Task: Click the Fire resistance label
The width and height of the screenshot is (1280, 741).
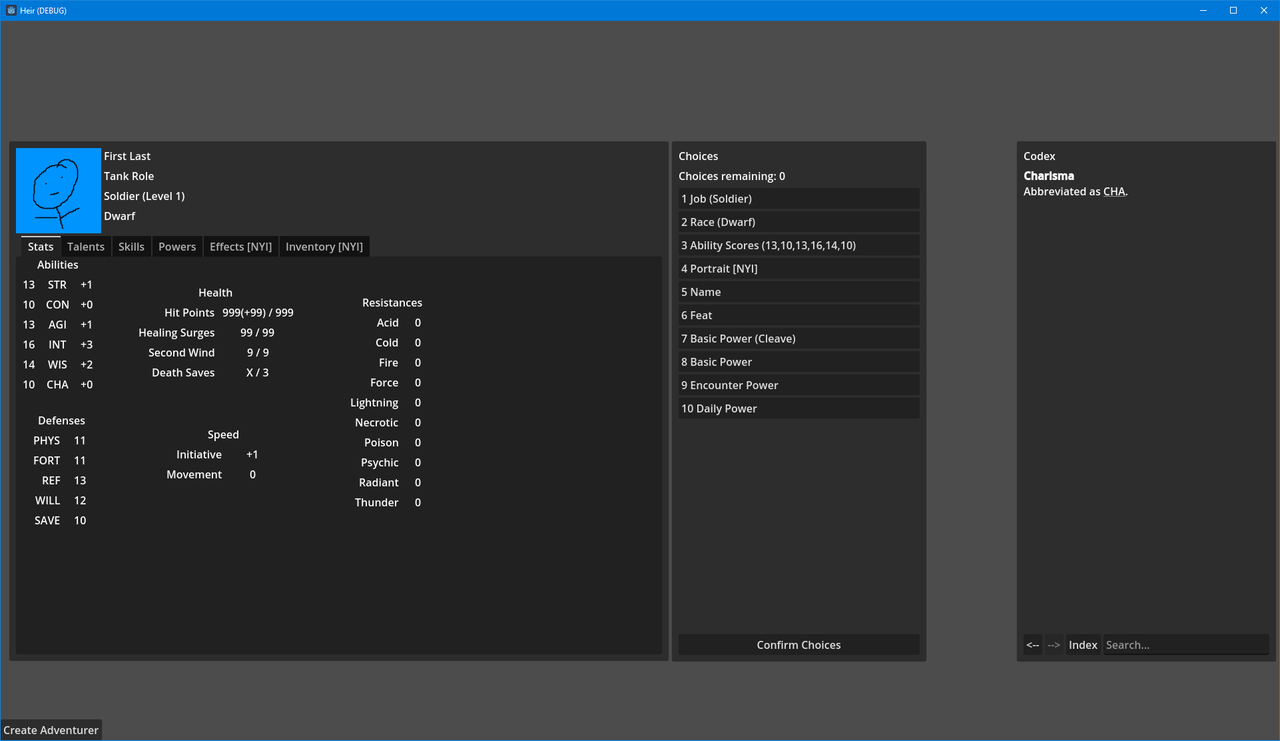Action: coord(388,363)
